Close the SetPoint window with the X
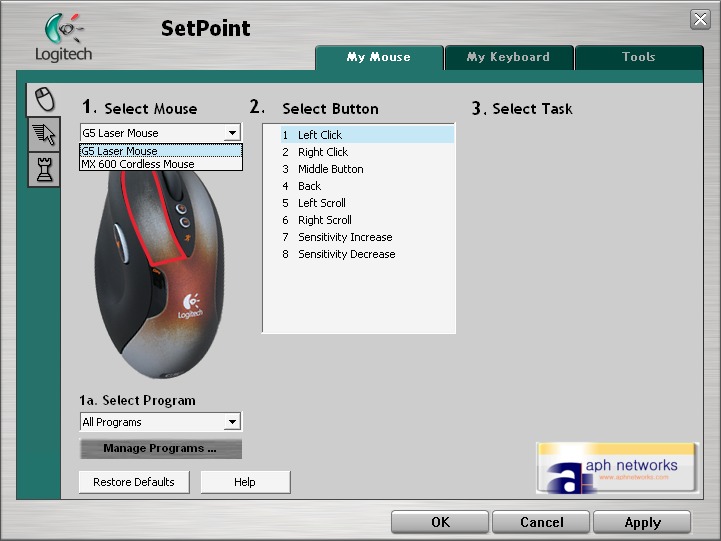Screen dimensions: 721x541 (x=700, y=20)
